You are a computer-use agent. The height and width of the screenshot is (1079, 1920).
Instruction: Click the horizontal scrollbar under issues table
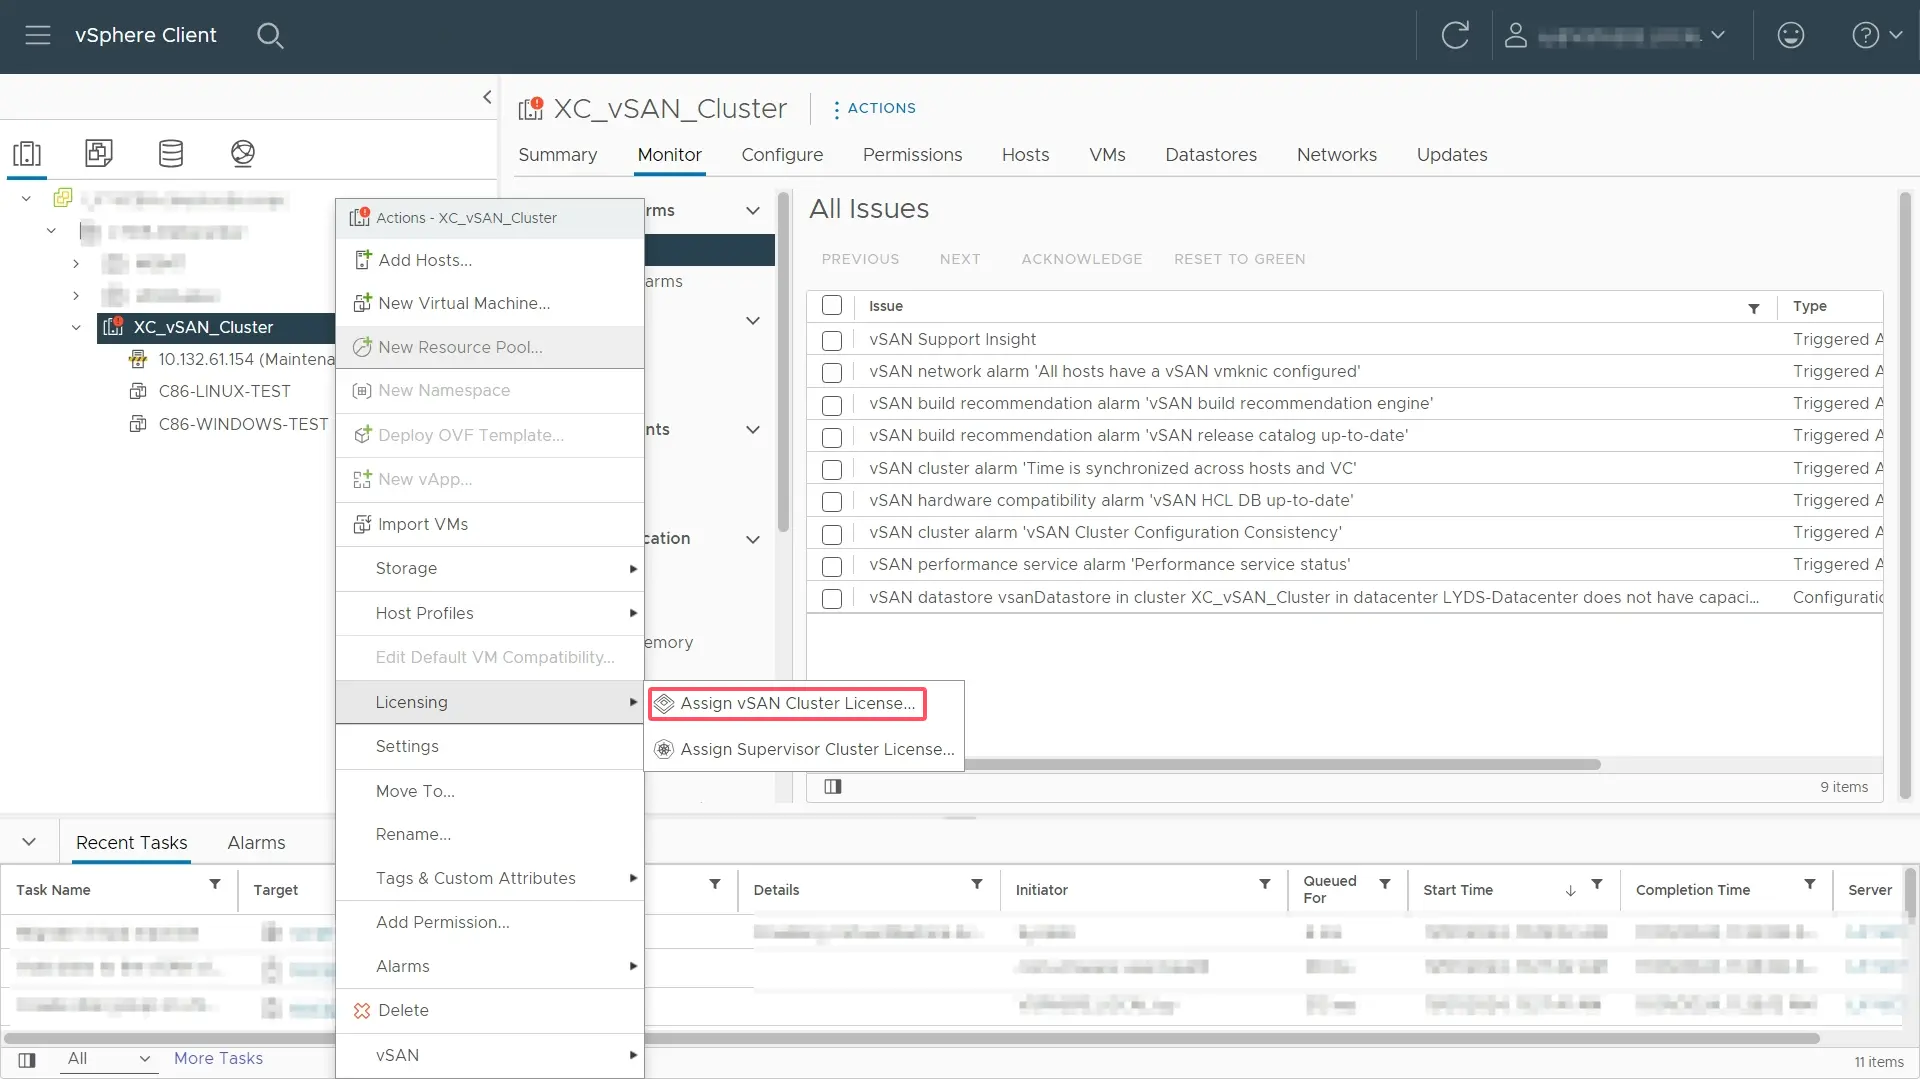pyautogui.click(x=1280, y=764)
